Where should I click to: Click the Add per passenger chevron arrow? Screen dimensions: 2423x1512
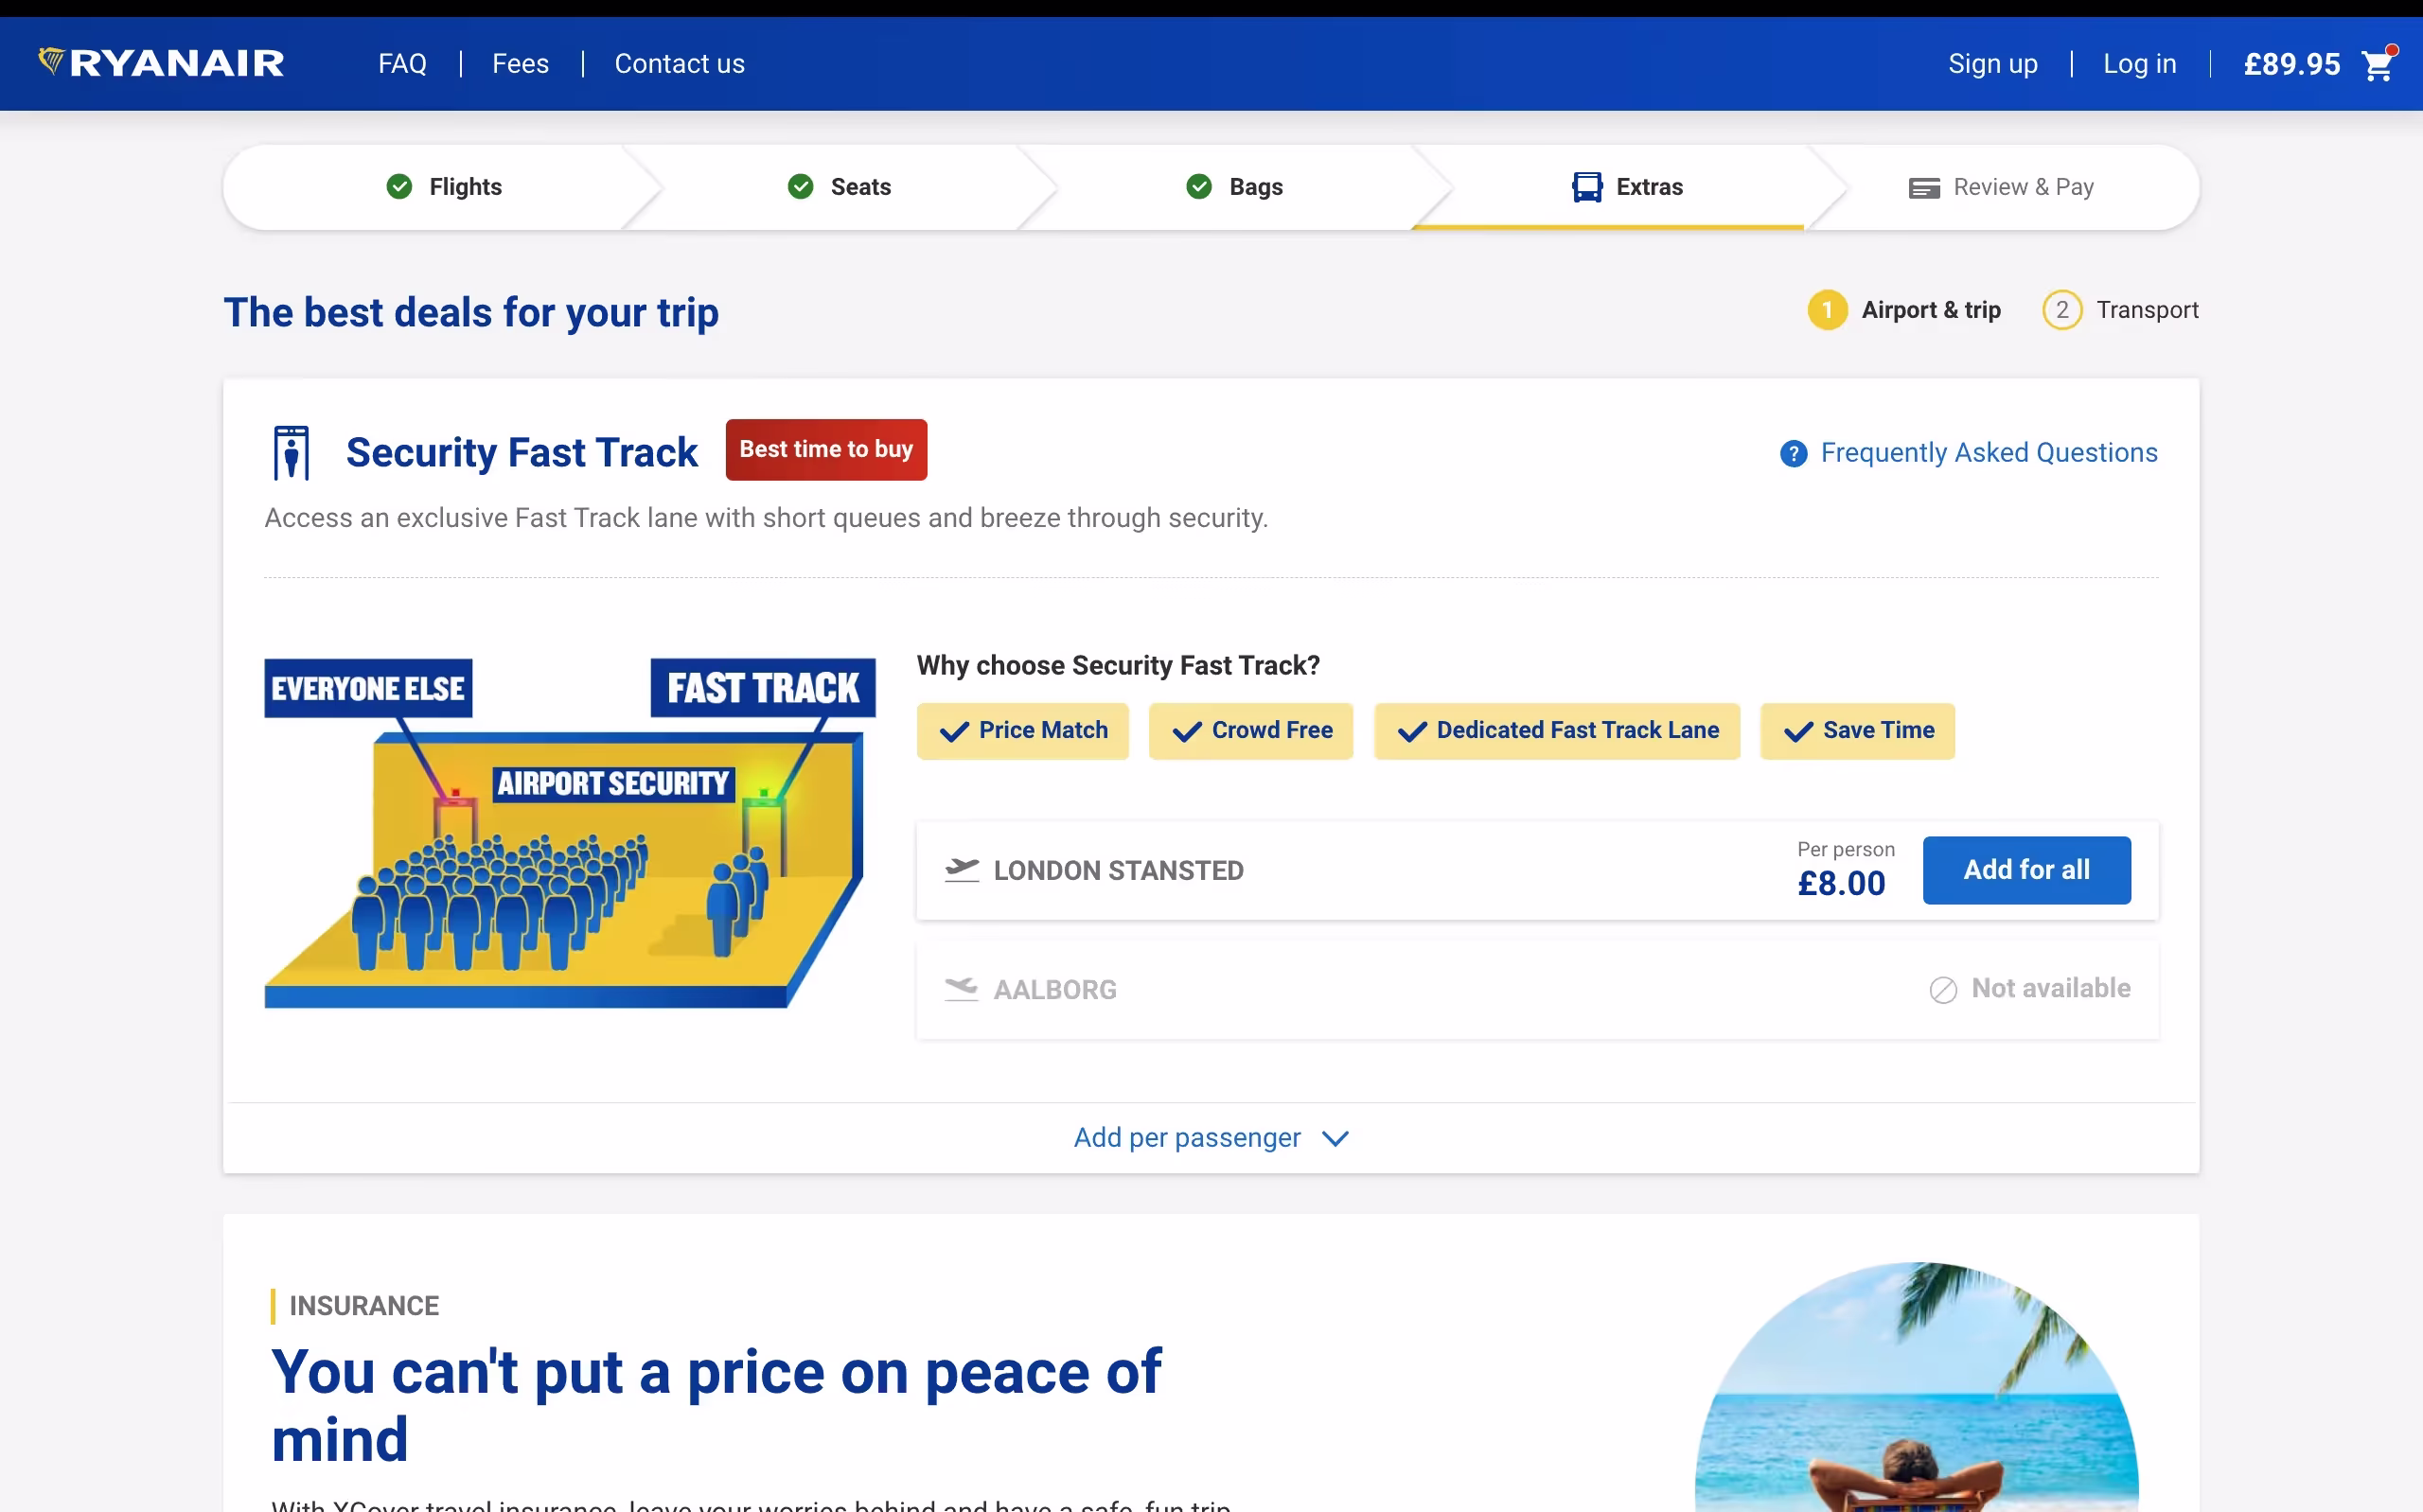(1335, 1139)
